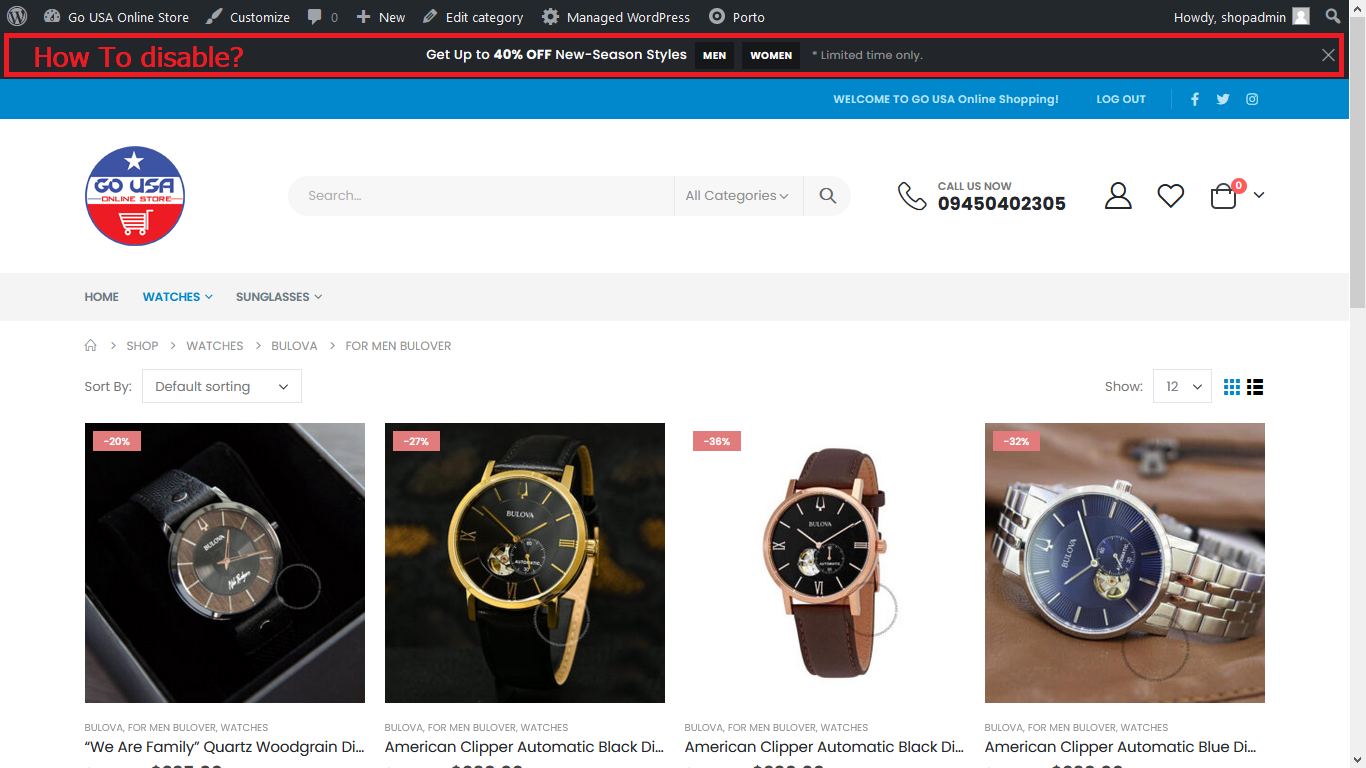Expand the mini cart dropdown arrow
1366x768 pixels.
click(1259, 195)
